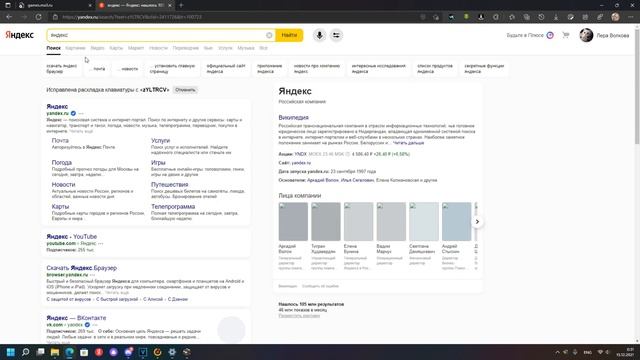Open Андрей Стыскин photo thumbnail

(x=456, y=222)
